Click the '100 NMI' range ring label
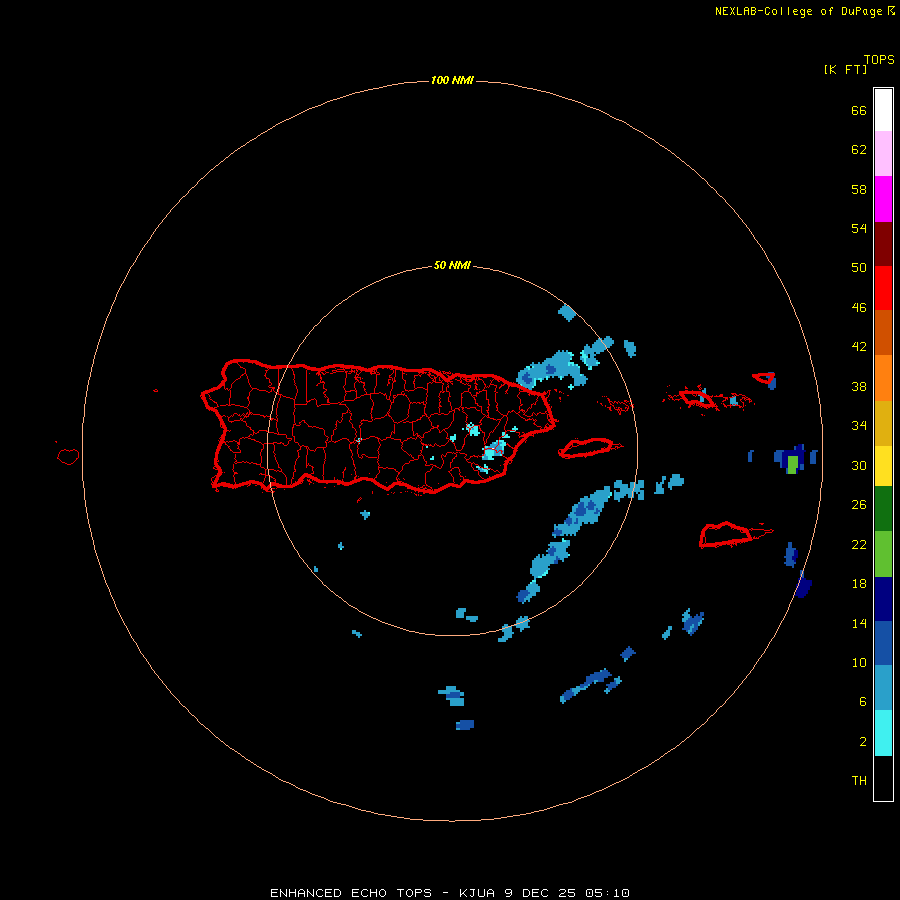Image resolution: width=900 pixels, height=900 pixels. tap(452, 80)
